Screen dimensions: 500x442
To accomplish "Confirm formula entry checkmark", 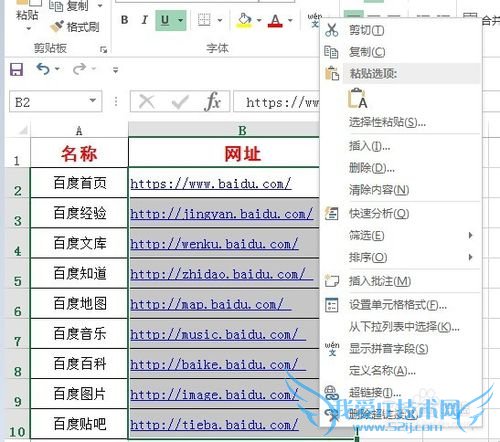I will pos(180,101).
